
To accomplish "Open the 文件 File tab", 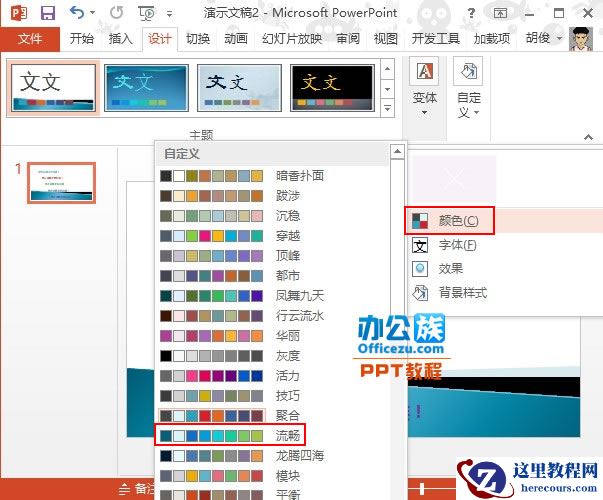I will [30, 38].
